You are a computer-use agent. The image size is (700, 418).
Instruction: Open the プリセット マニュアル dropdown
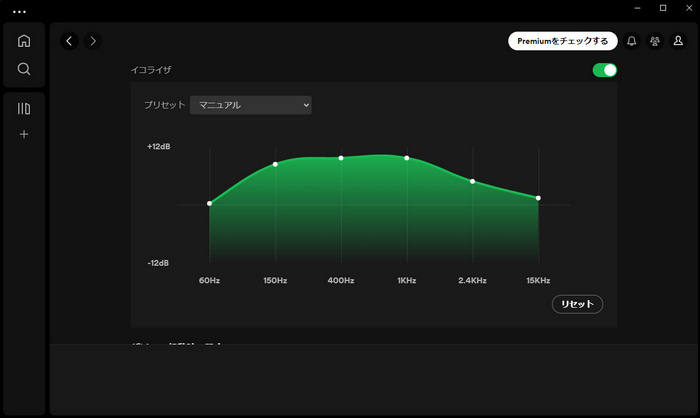[251, 105]
